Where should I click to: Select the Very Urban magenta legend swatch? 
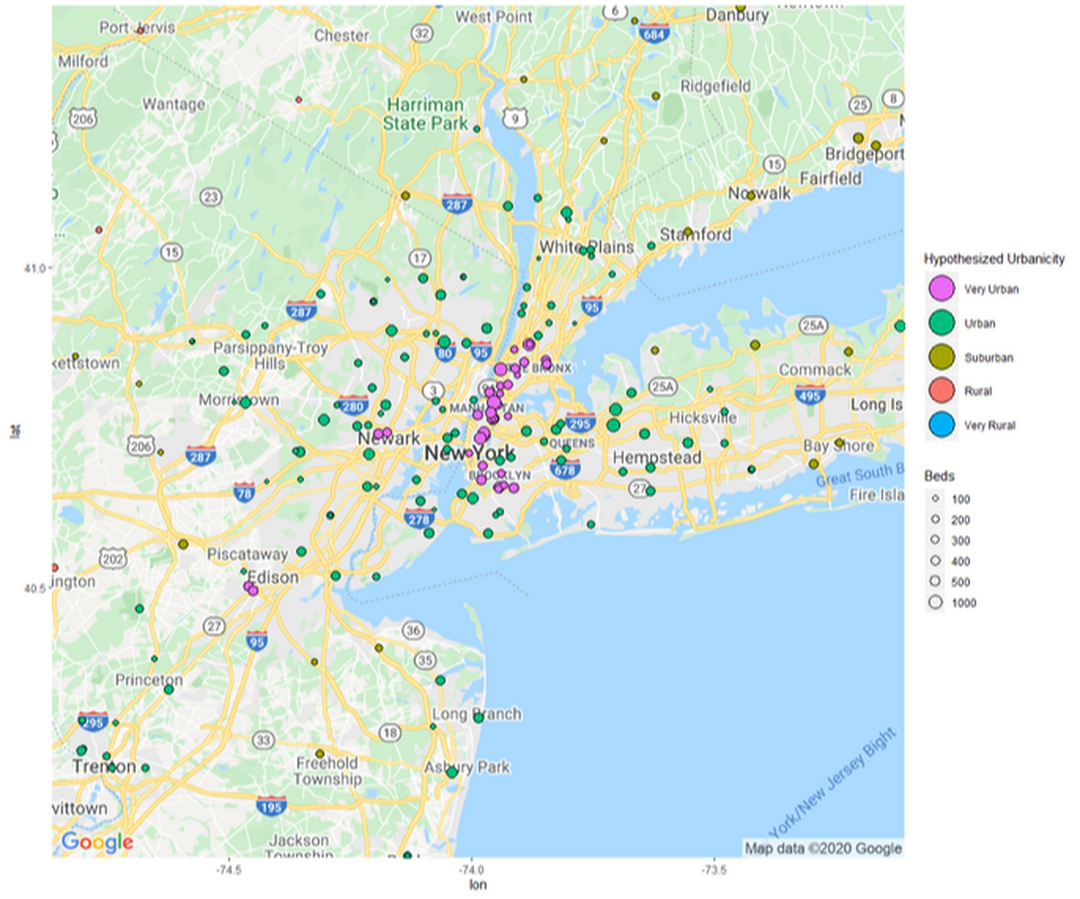940,290
